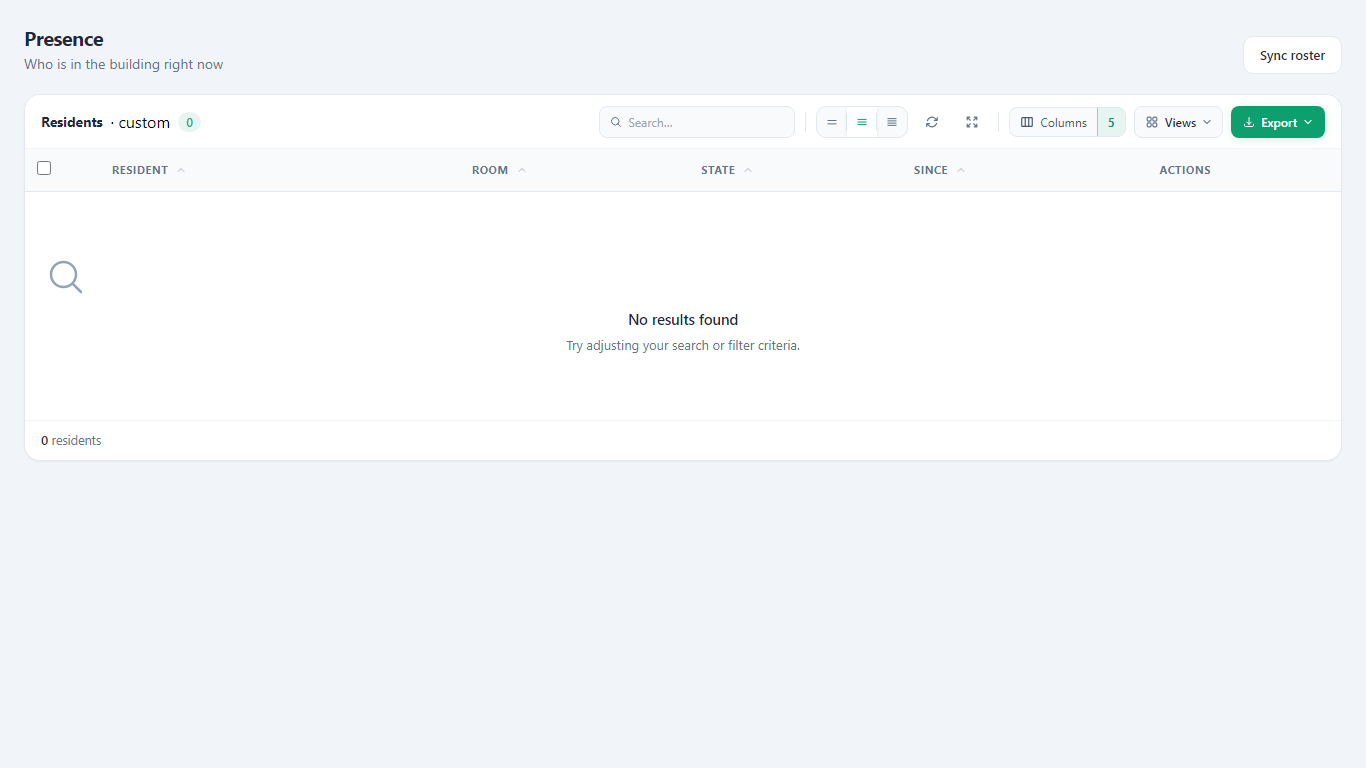Image resolution: width=1366 pixels, height=768 pixels.
Task: Sort by Resident column
Action: coord(148,170)
